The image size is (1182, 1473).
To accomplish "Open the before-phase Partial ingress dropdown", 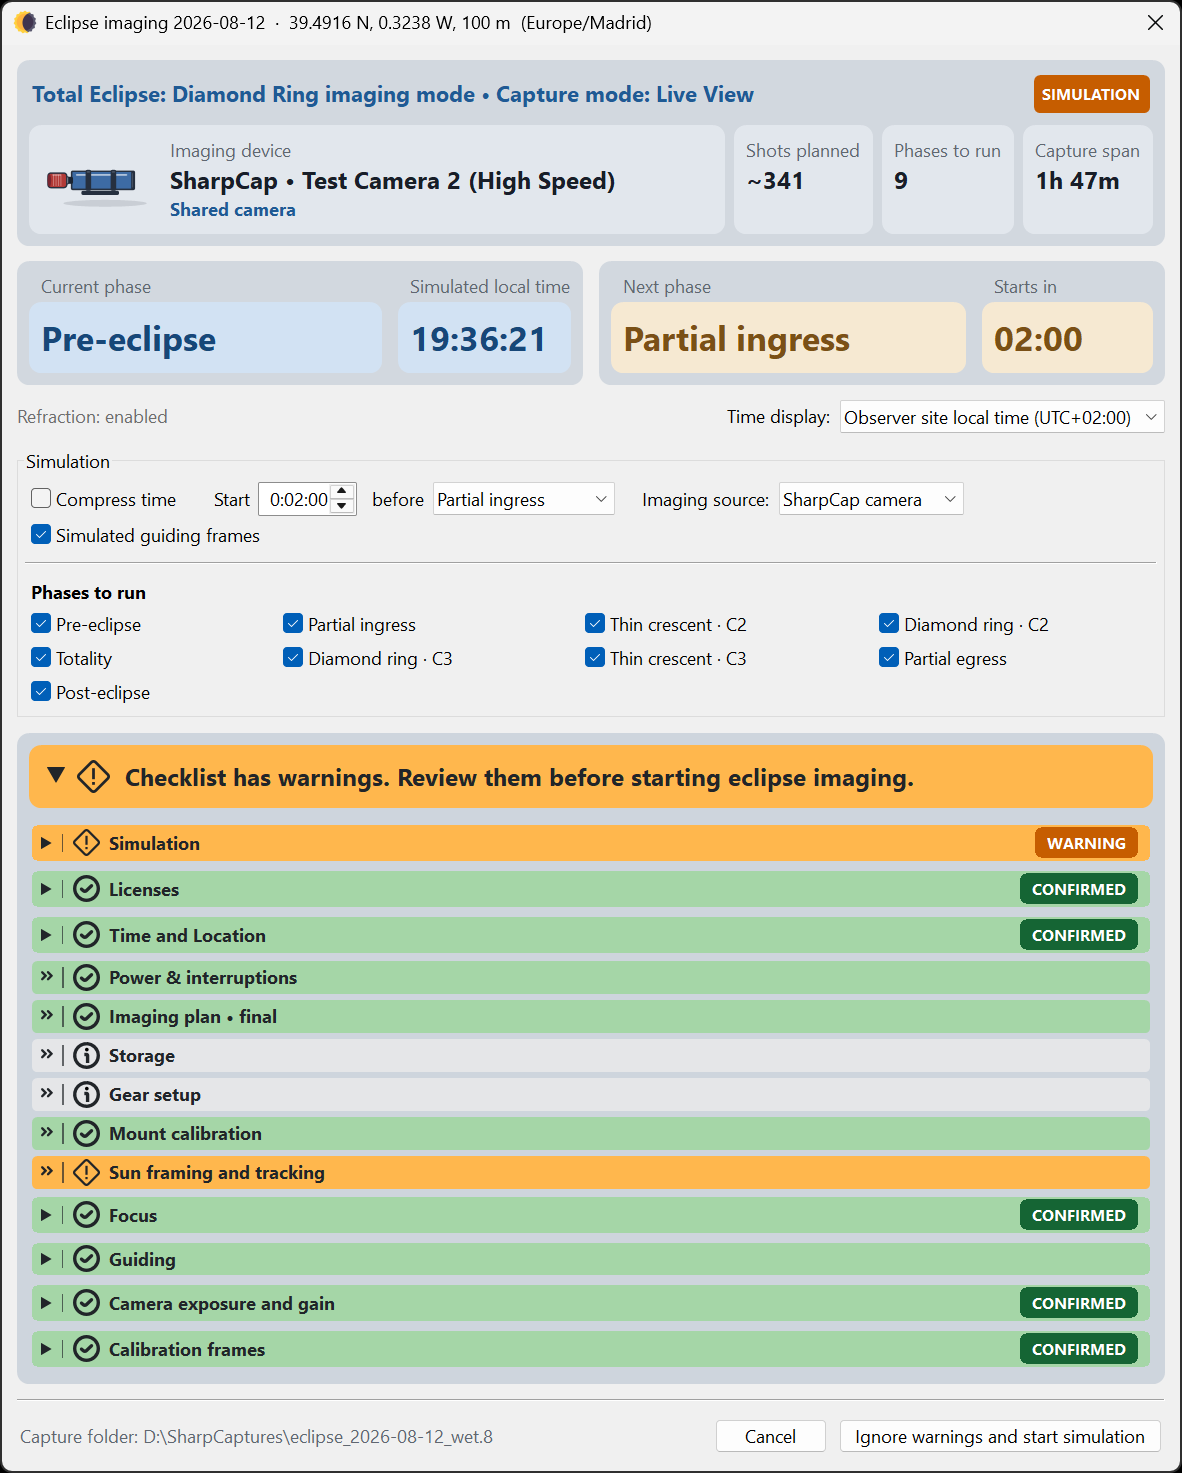I will [524, 499].
